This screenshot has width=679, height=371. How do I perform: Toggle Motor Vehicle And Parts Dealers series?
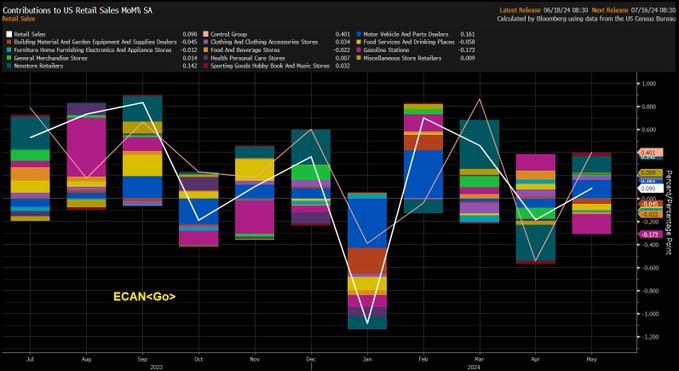(405, 34)
